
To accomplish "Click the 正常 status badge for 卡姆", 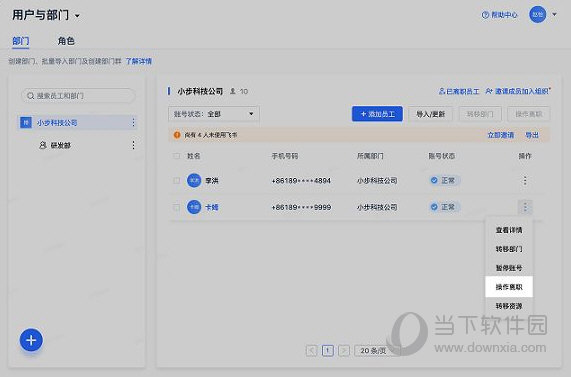I will pyautogui.click(x=444, y=207).
